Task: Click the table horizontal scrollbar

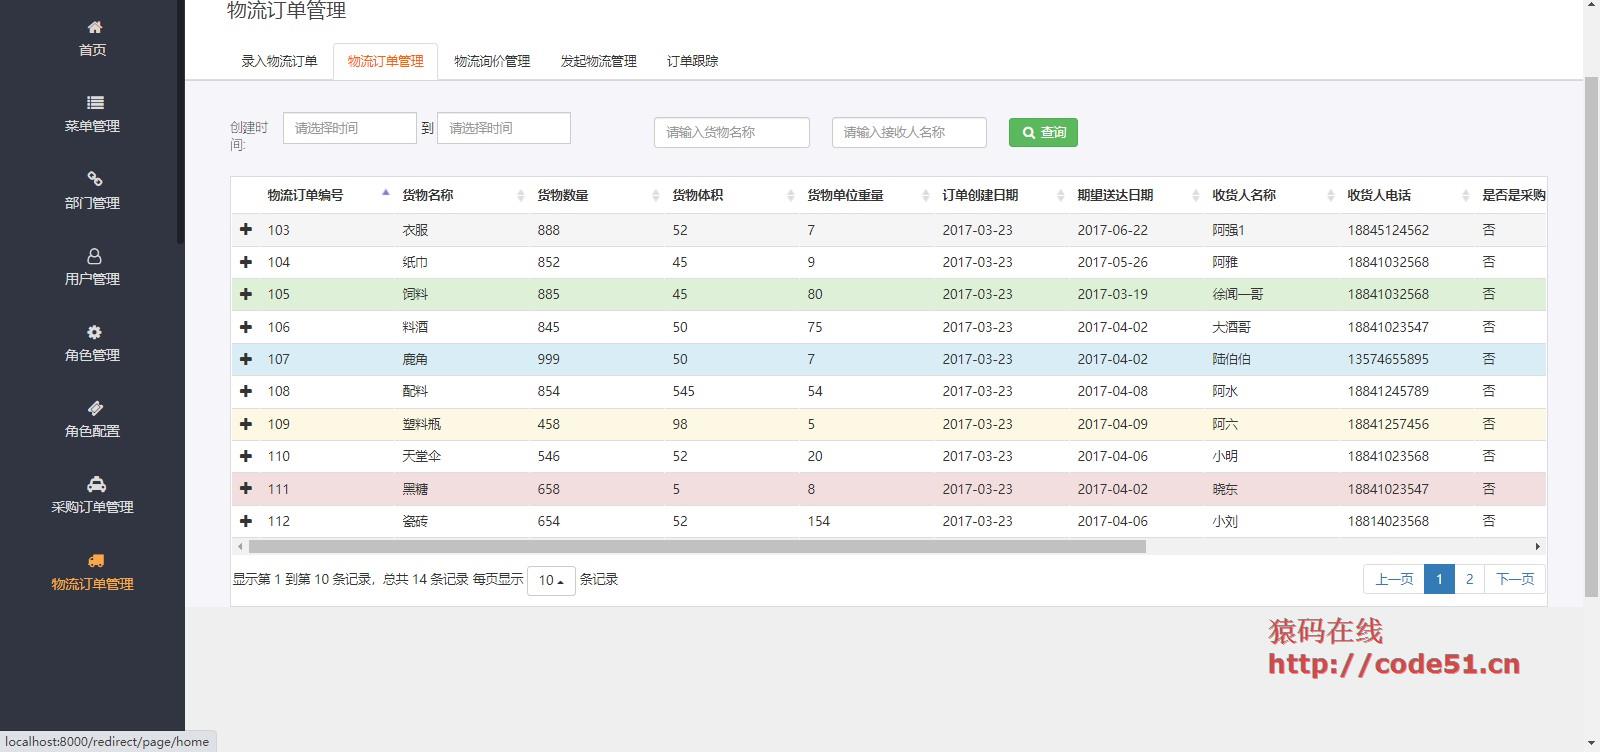Action: click(x=697, y=547)
